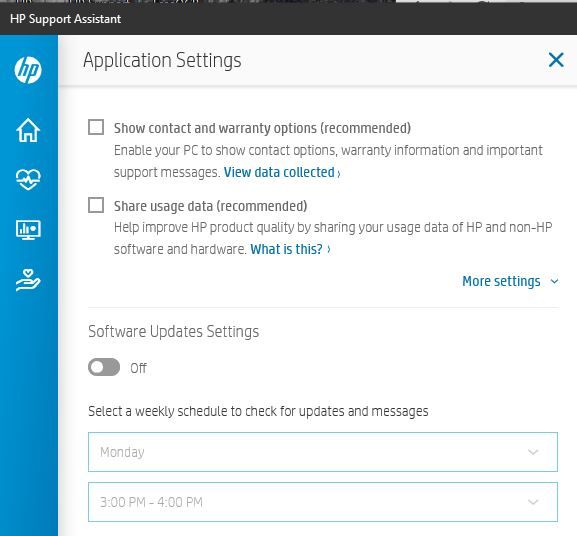This screenshot has height=536, width=577.
Task: Open the heart-pulse health check icon
Action: [x=28, y=179]
